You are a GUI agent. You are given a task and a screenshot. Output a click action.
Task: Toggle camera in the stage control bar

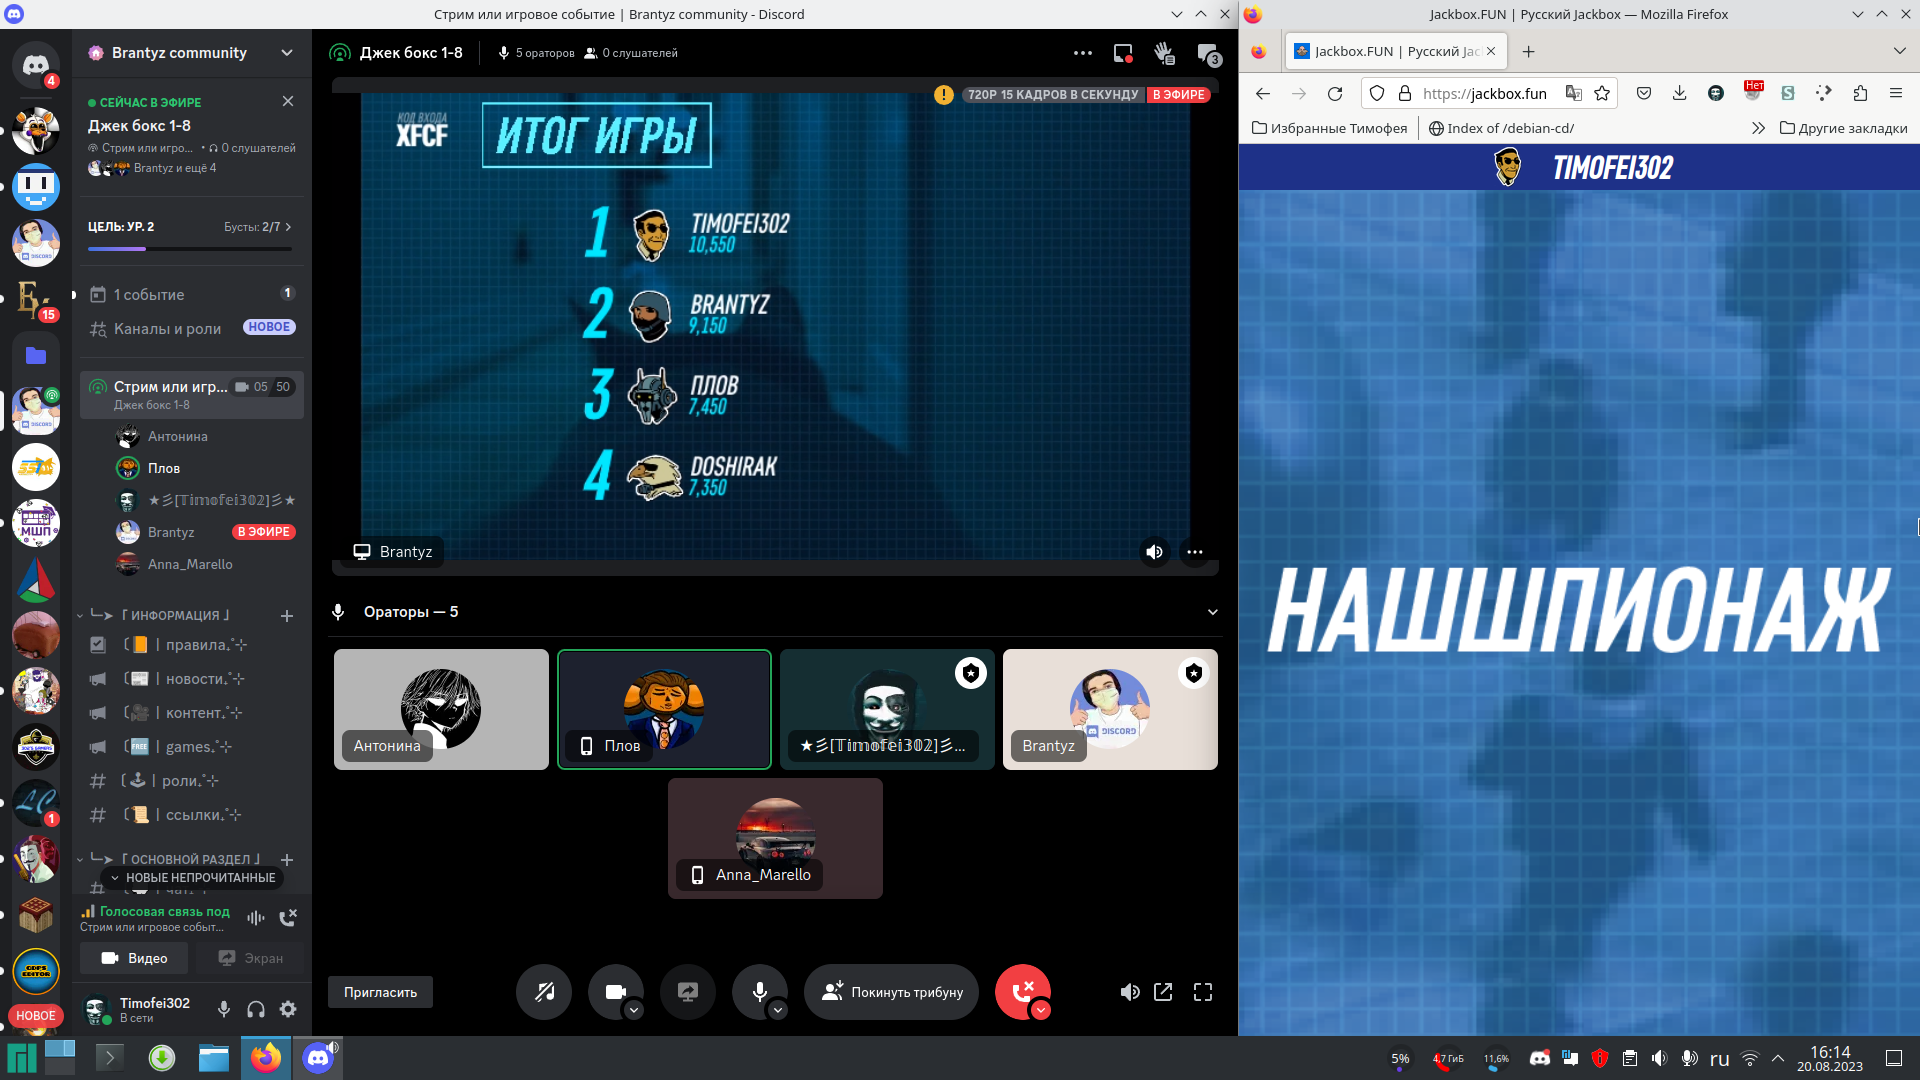(615, 992)
